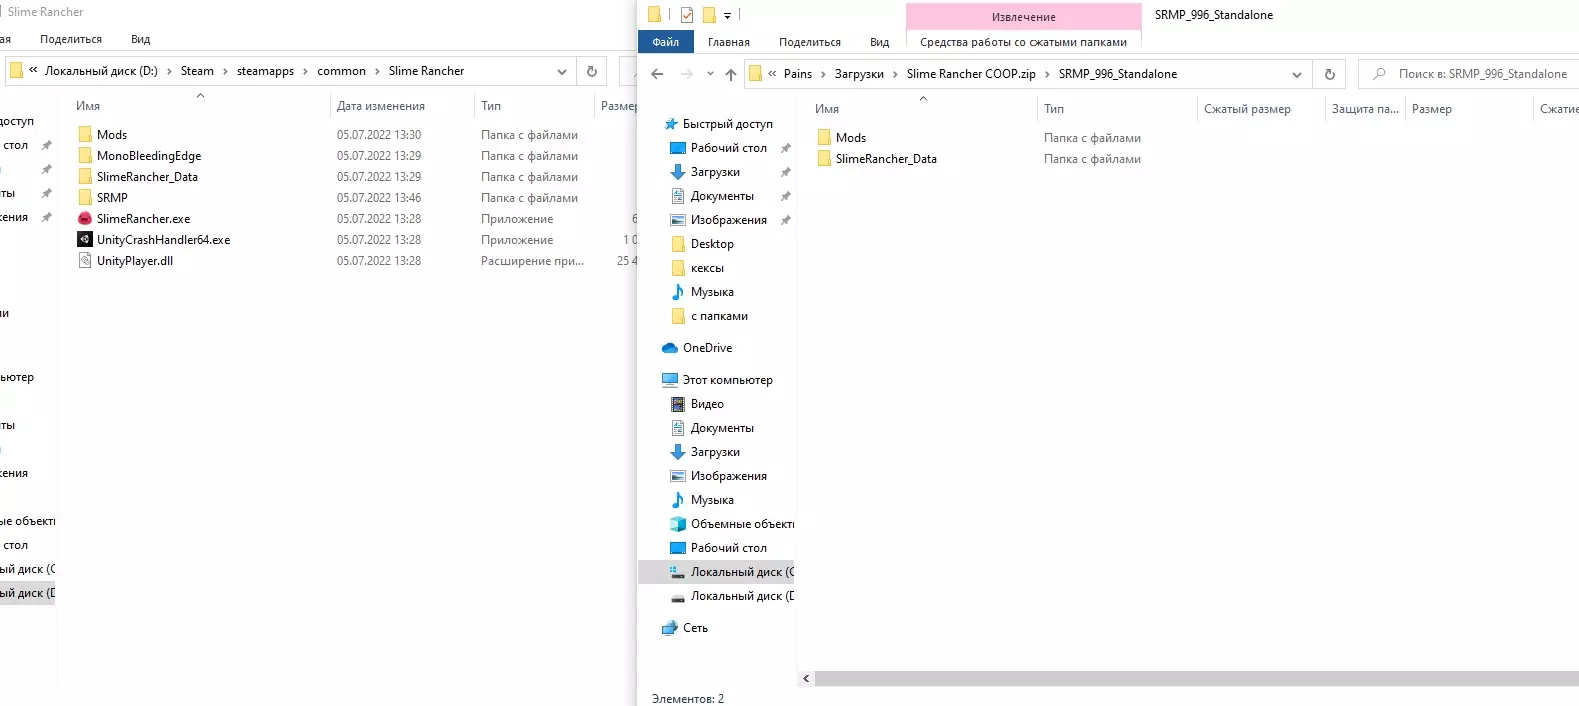Switch to Главная ribbon tab
Screen dimensions: 1579x706
click(729, 42)
